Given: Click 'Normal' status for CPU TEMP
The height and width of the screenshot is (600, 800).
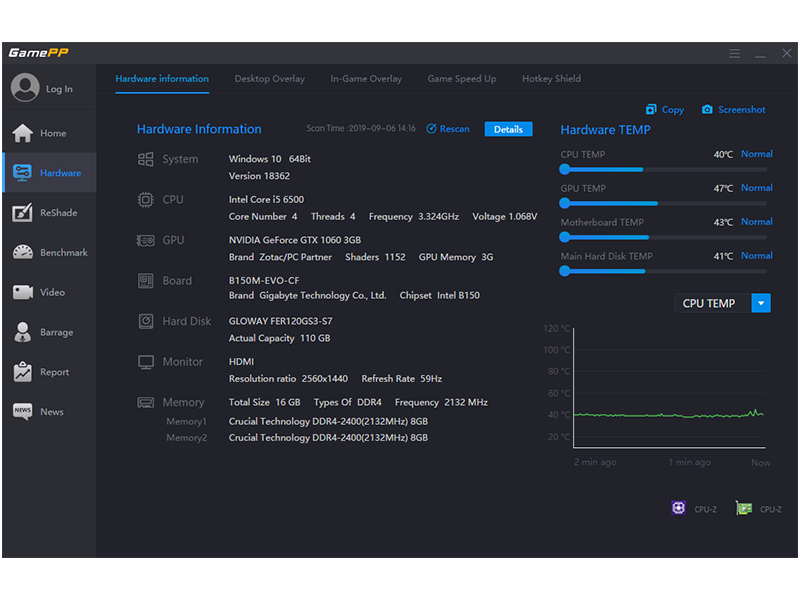Looking at the screenshot, I should (x=757, y=154).
